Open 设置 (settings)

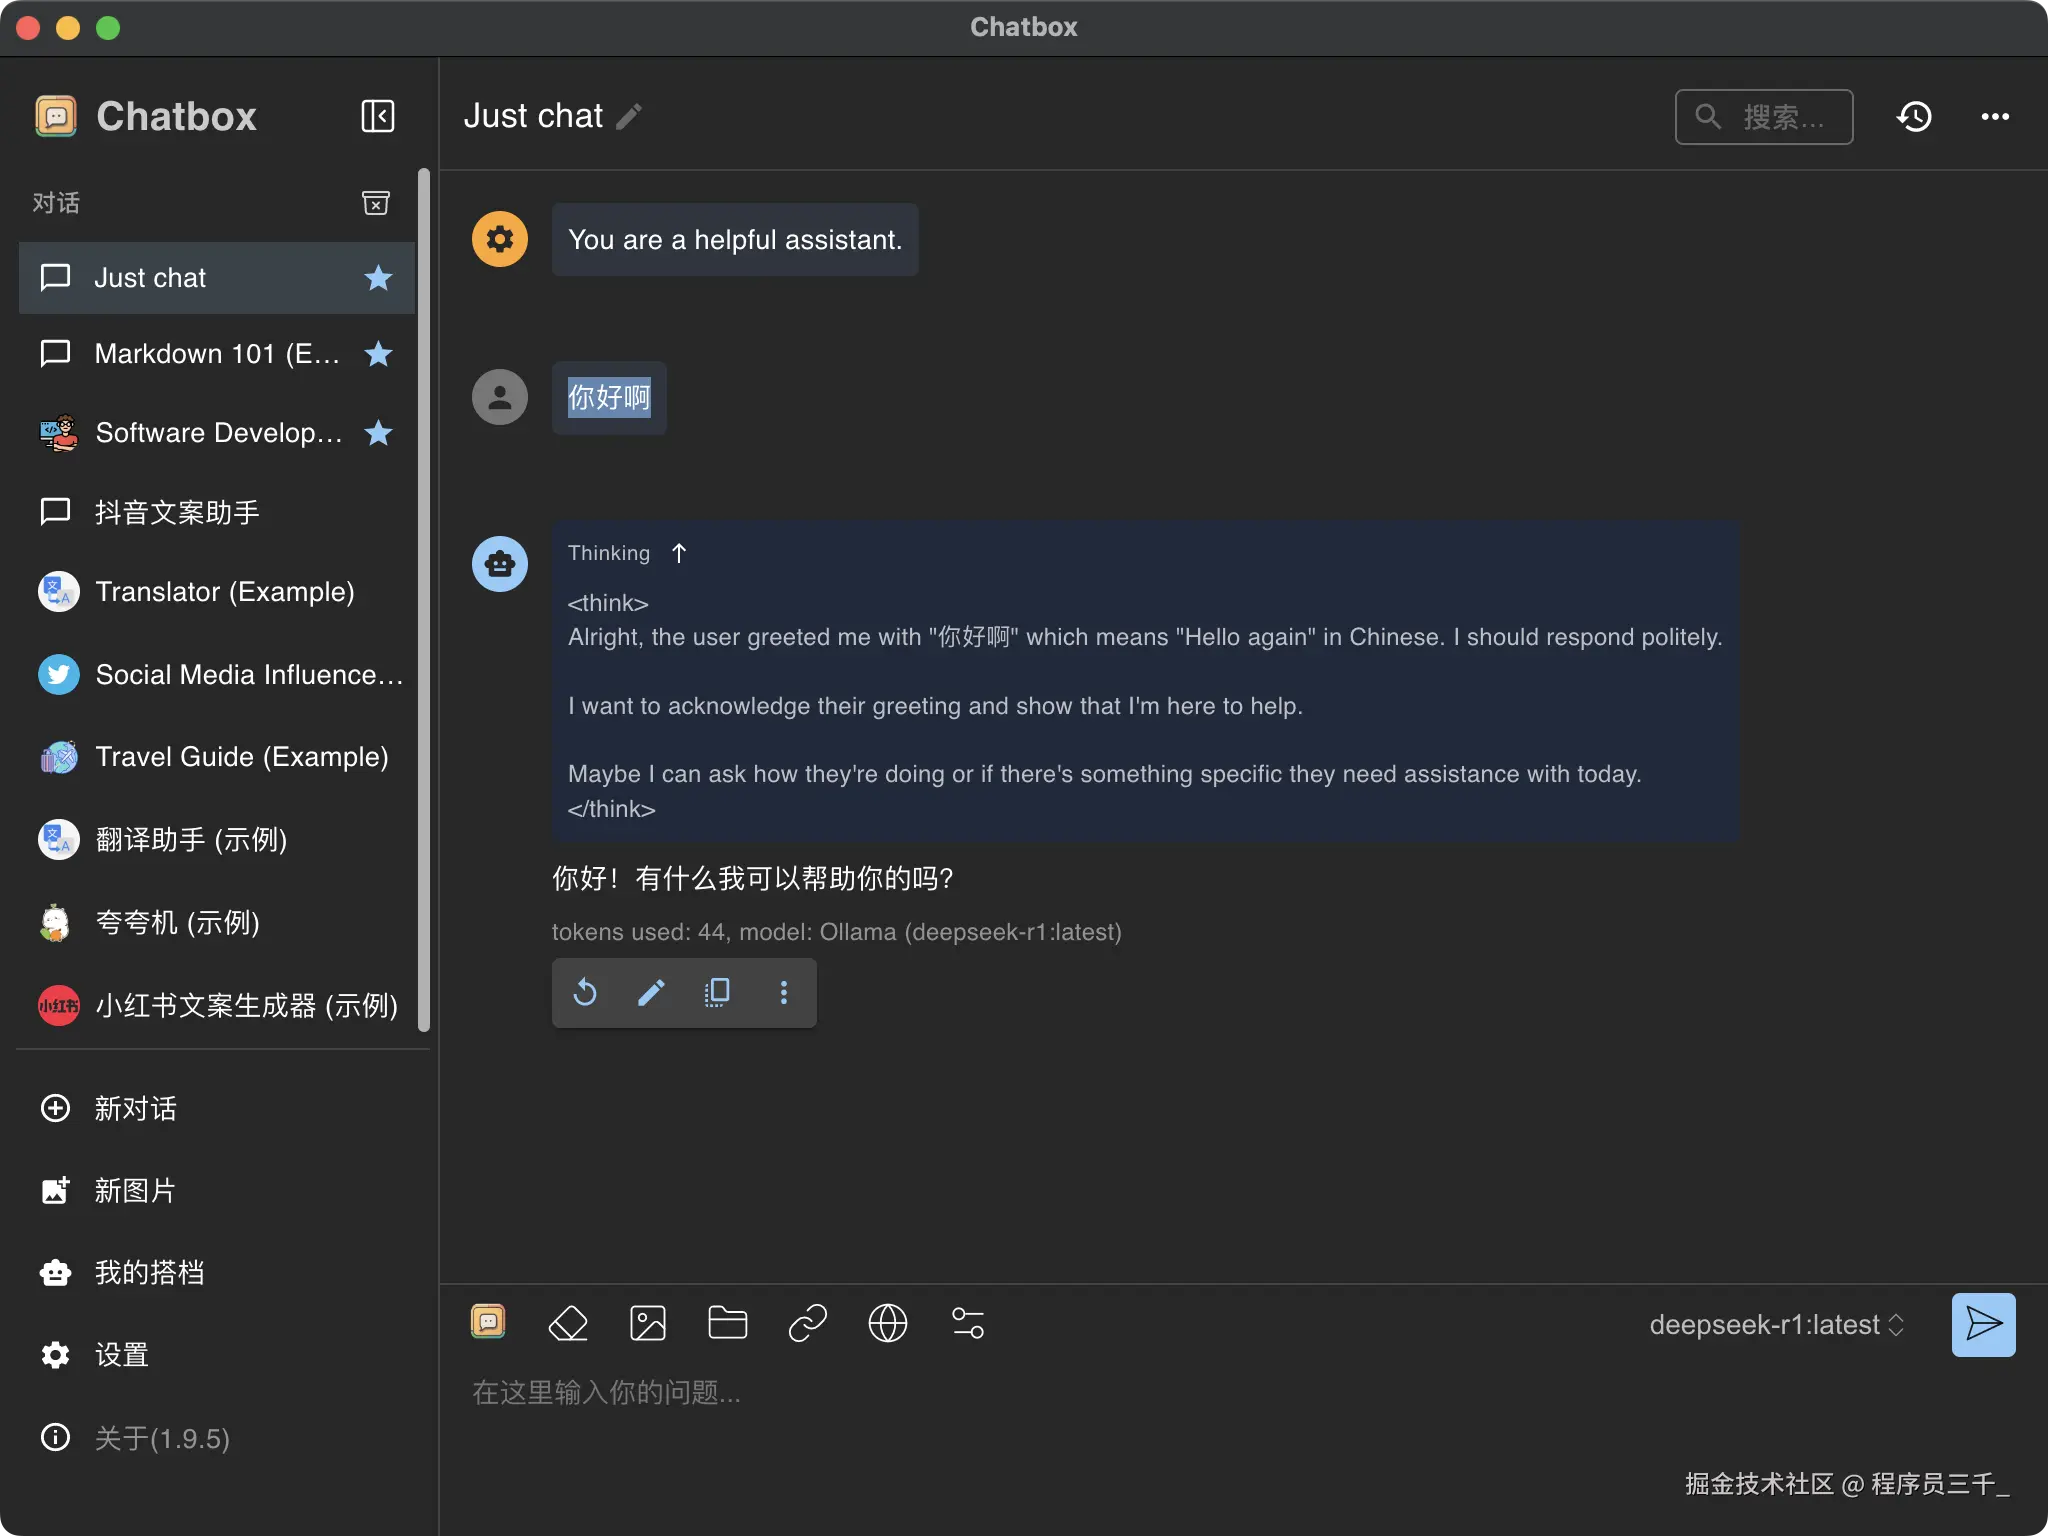click(121, 1355)
